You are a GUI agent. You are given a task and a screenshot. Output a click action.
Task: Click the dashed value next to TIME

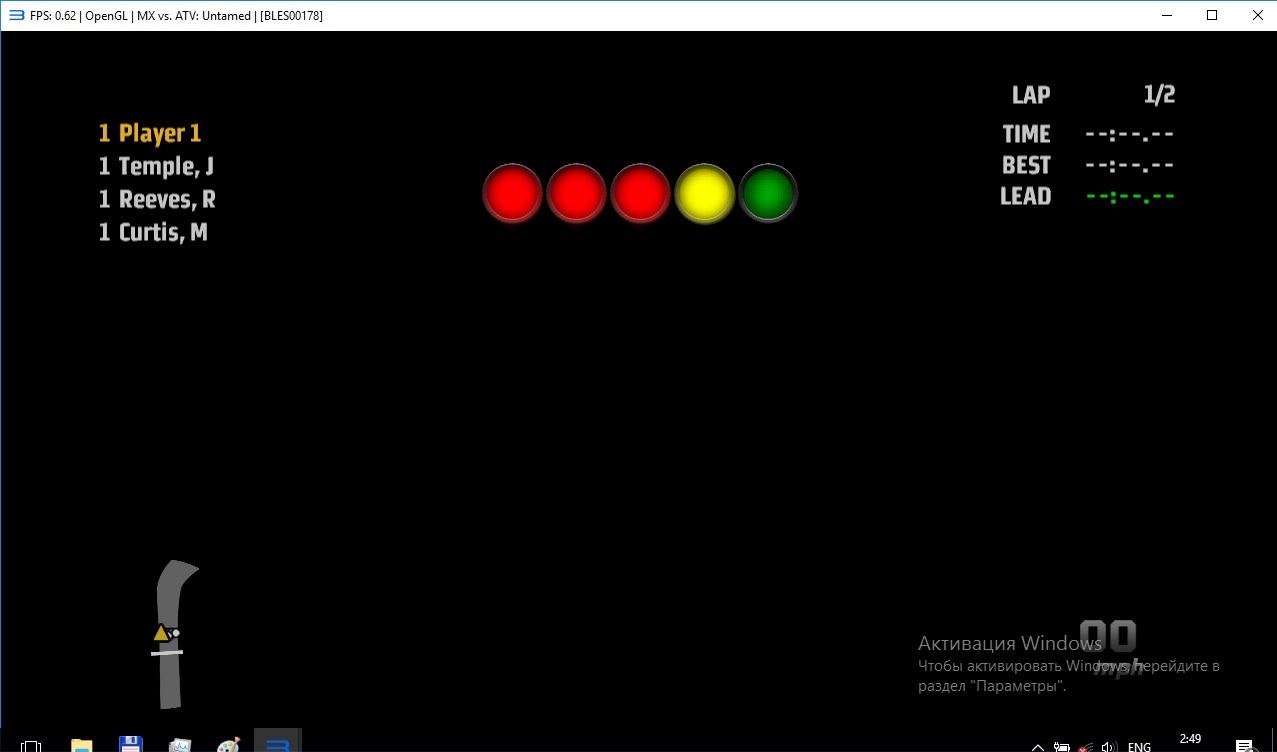pos(1130,134)
